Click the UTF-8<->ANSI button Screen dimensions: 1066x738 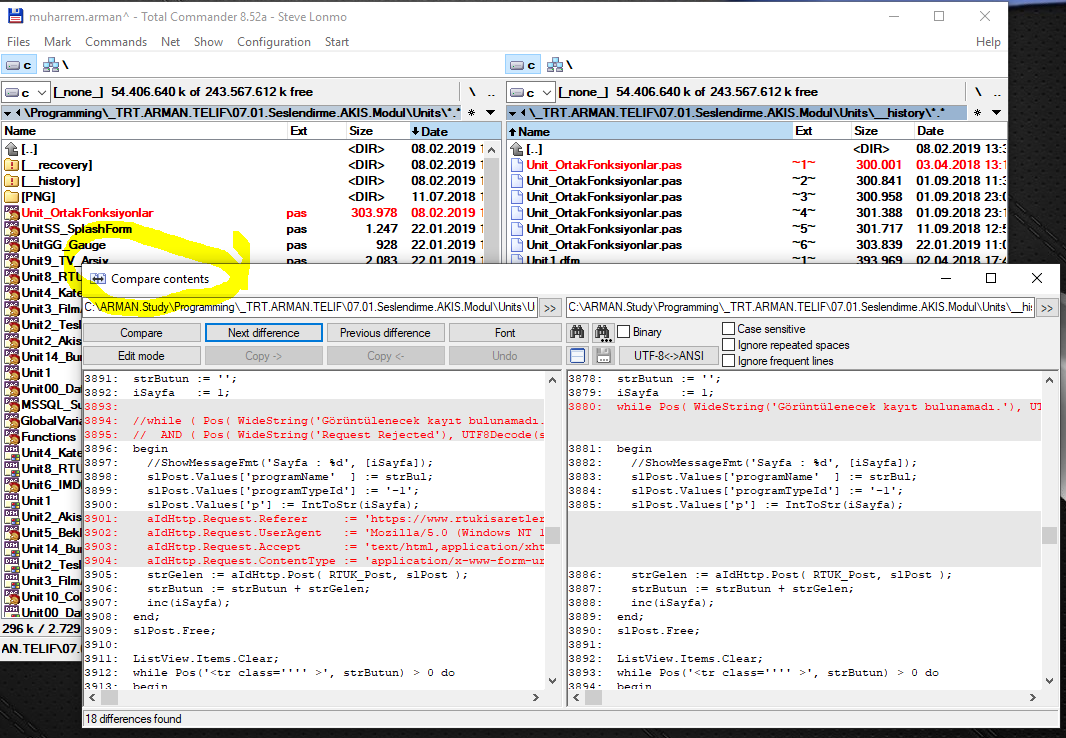[668, 355]
